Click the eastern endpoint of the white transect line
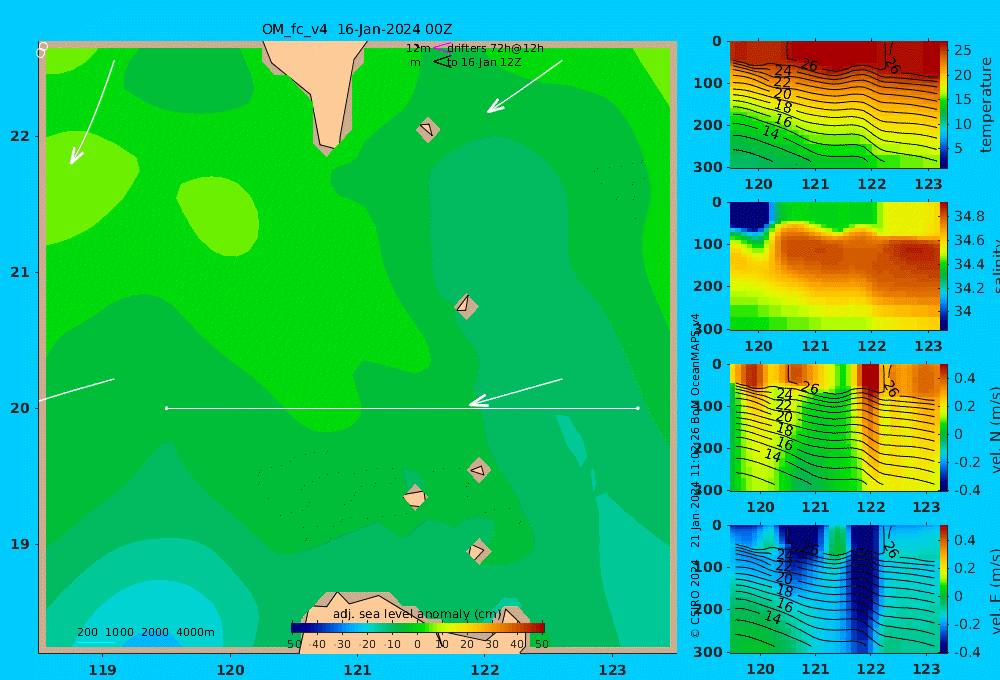1000x680 pixels. point(638,408)
